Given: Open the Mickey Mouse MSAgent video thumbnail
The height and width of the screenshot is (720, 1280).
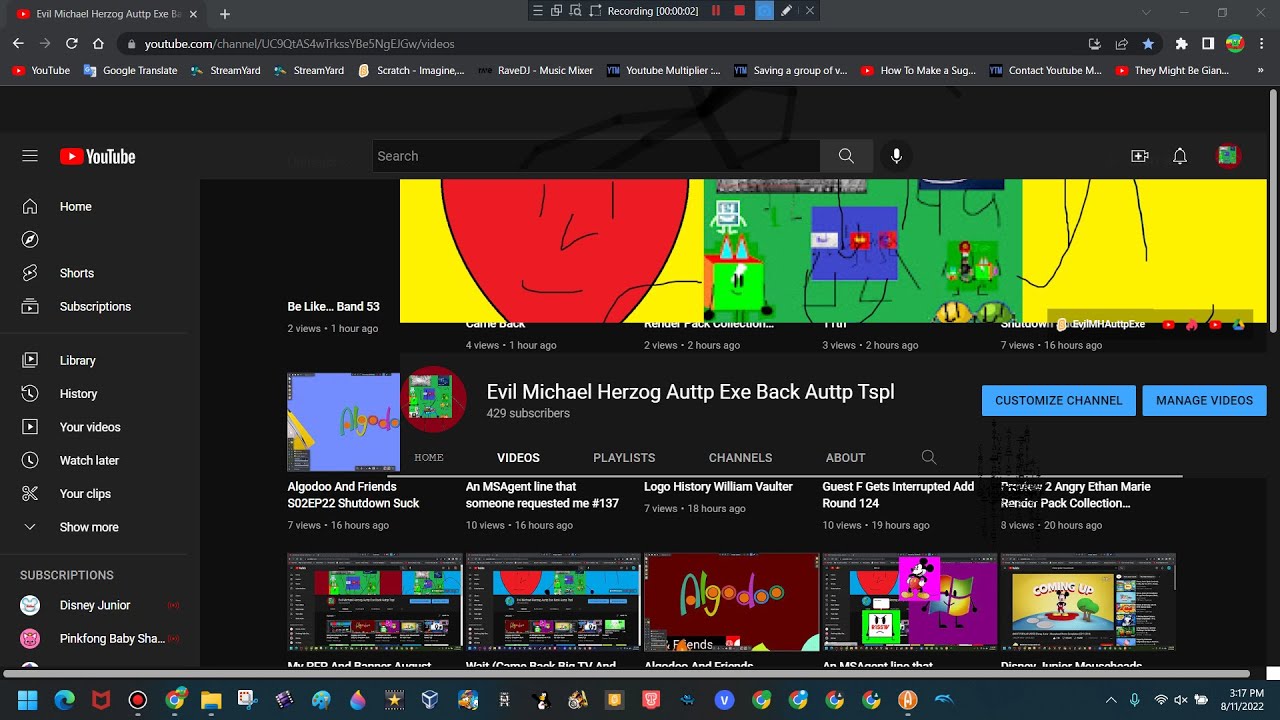Looking at the screenshot, I should 909,602.
